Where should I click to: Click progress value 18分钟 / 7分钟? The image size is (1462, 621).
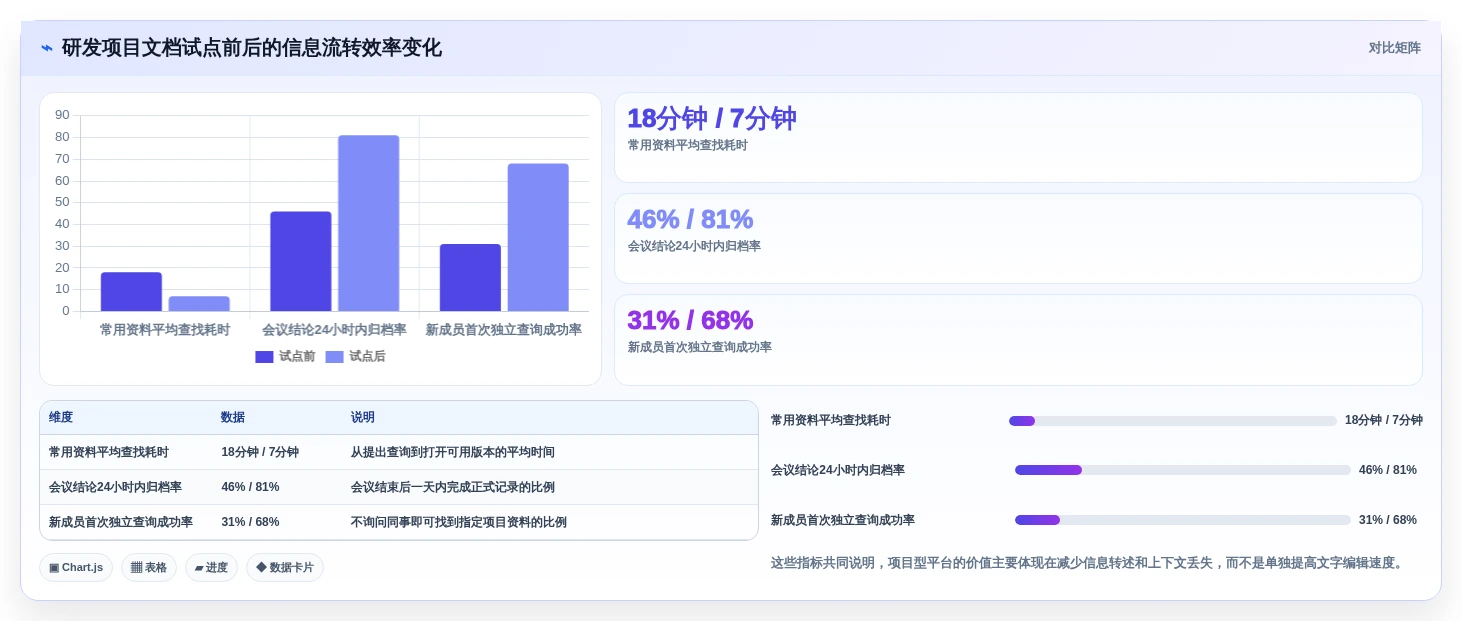click(x=1384, y=420)
